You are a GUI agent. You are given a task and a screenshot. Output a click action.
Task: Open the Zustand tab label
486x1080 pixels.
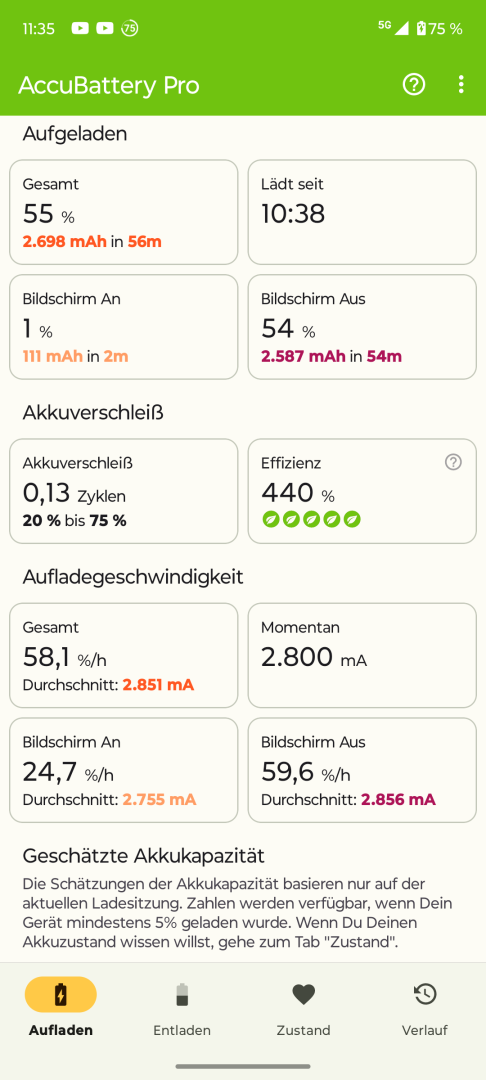(x=304, y=1030)
